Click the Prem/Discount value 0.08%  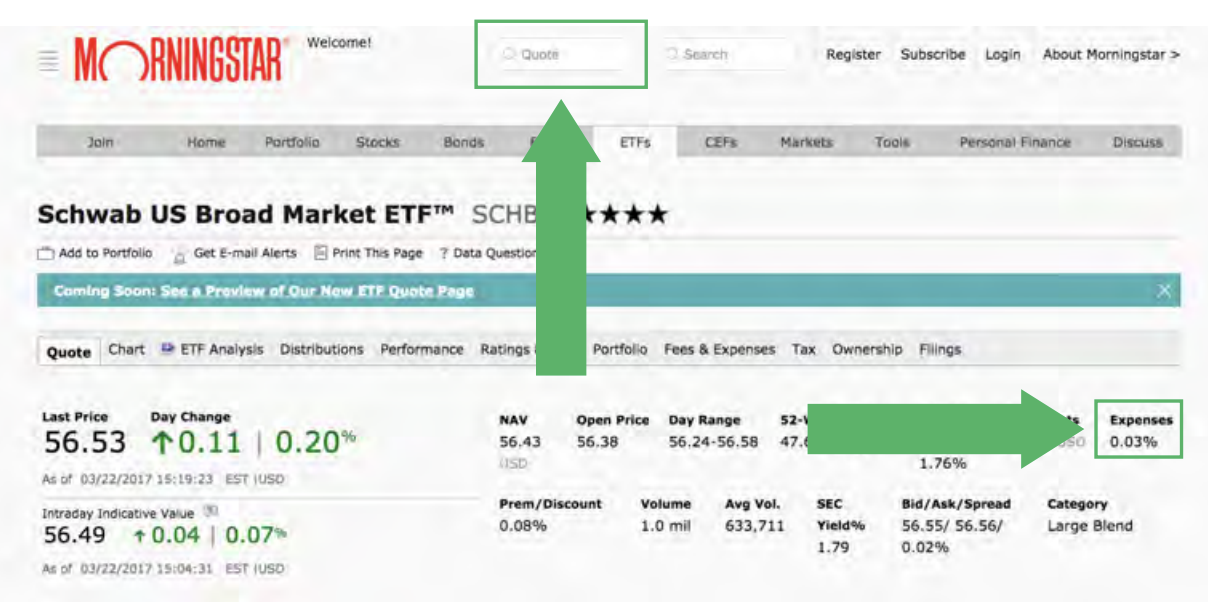pos(523,525)
